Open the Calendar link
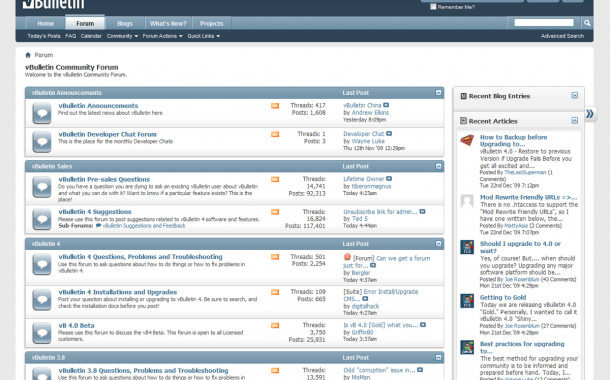Screen dimensions: 610x380 (91, 36)
